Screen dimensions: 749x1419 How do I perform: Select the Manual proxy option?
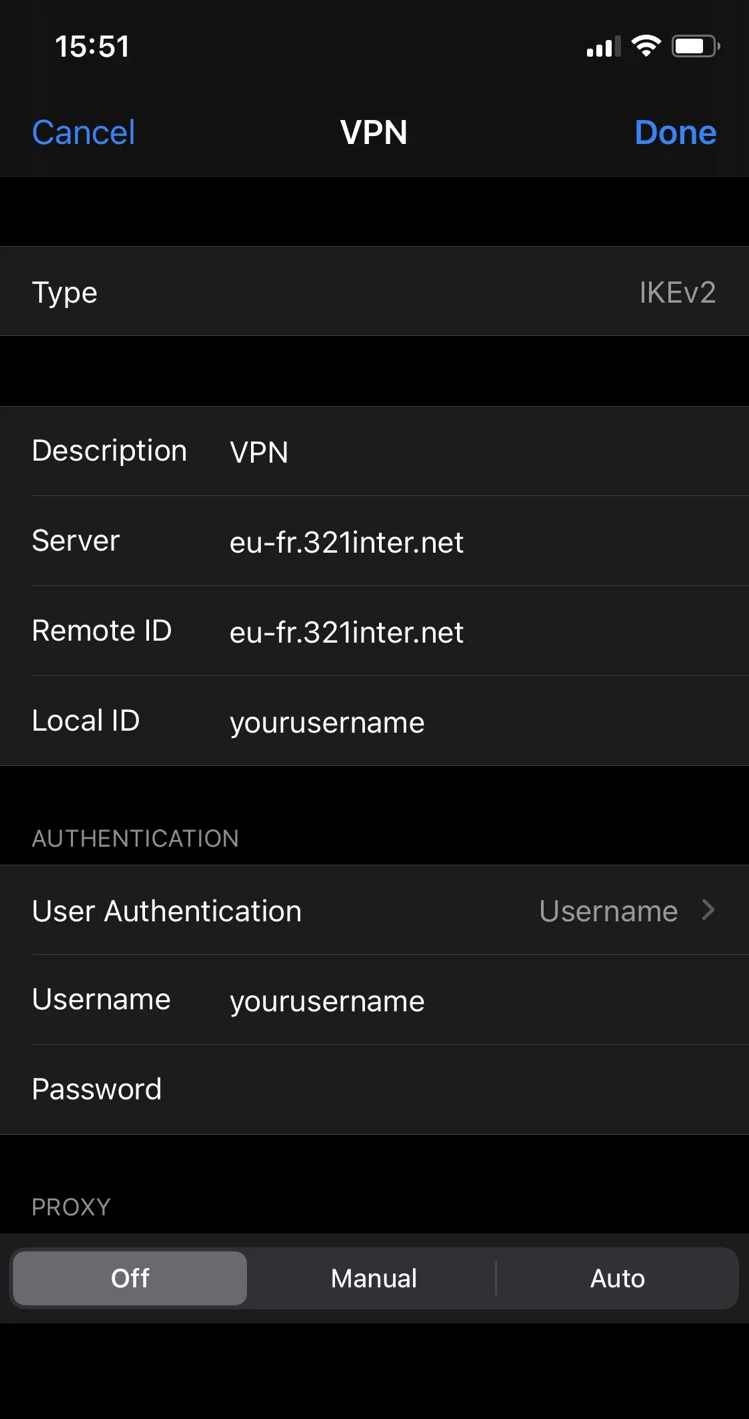click(x=374, y=1278)
